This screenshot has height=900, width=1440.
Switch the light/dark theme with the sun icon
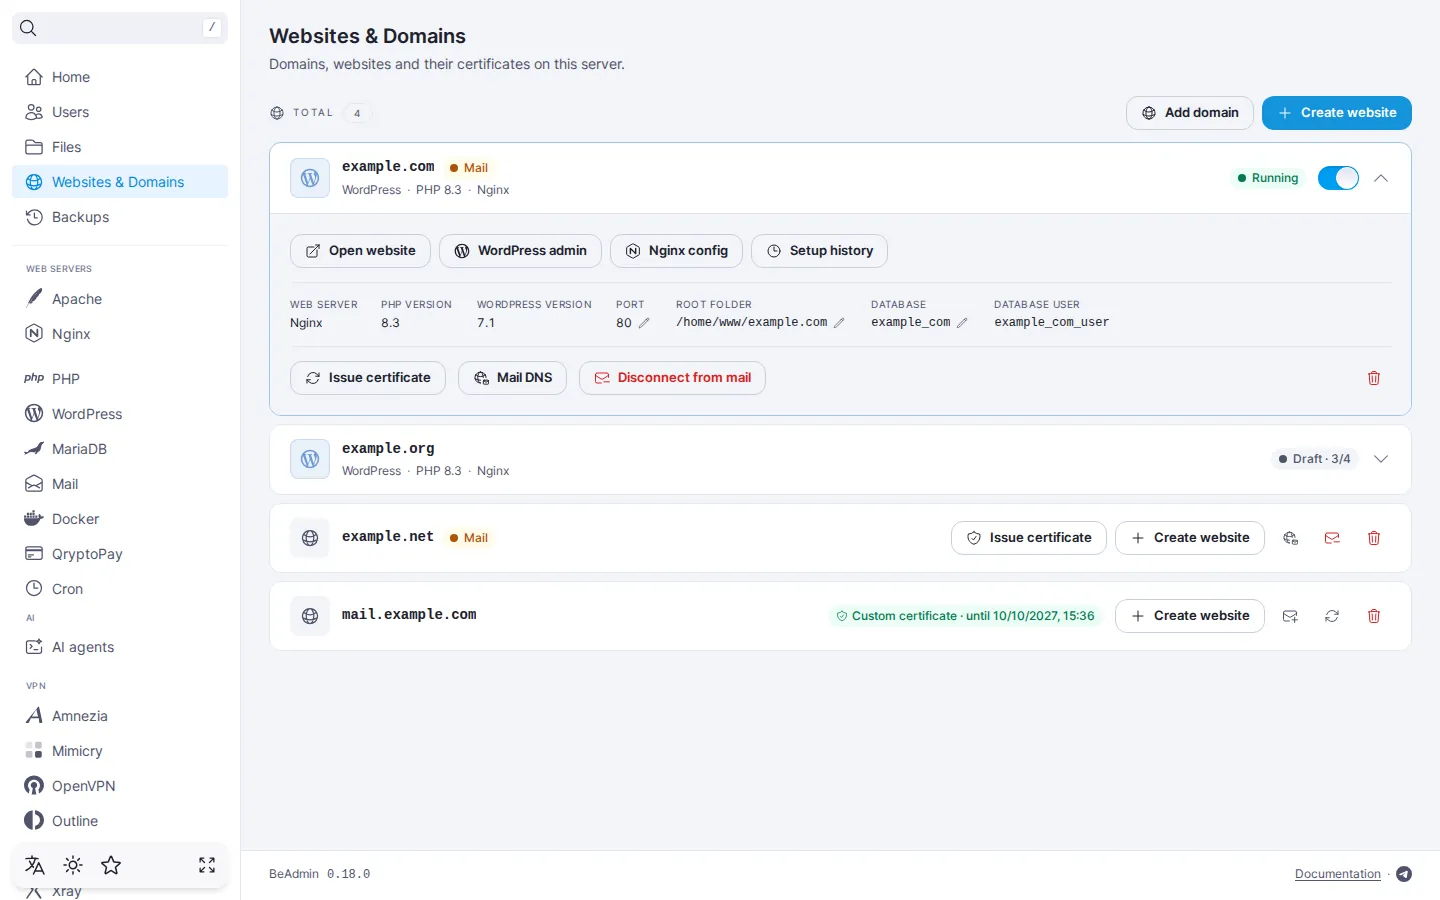(73, 865)
